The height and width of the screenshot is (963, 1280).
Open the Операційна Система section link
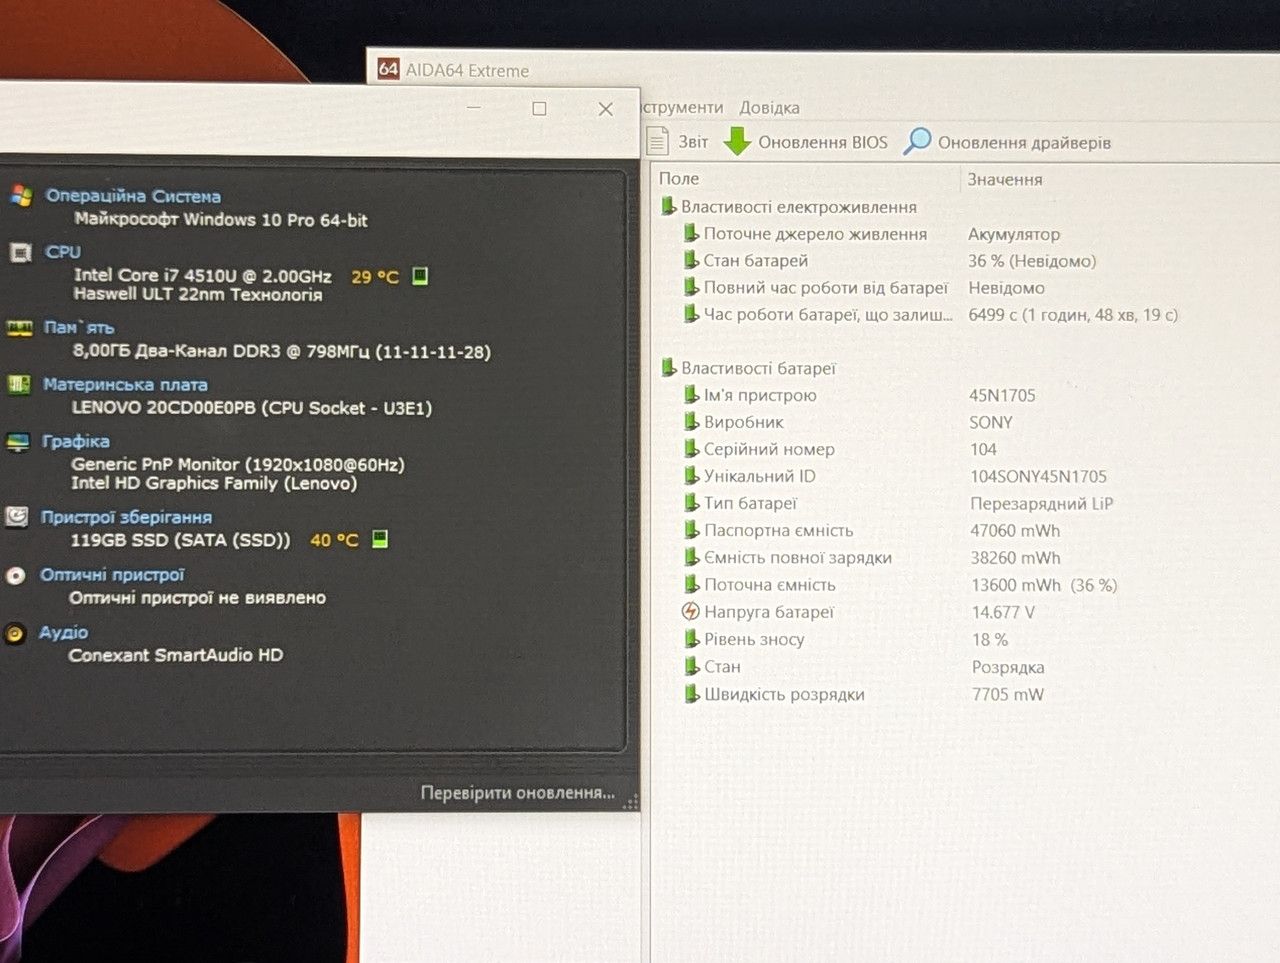[133, 196]
